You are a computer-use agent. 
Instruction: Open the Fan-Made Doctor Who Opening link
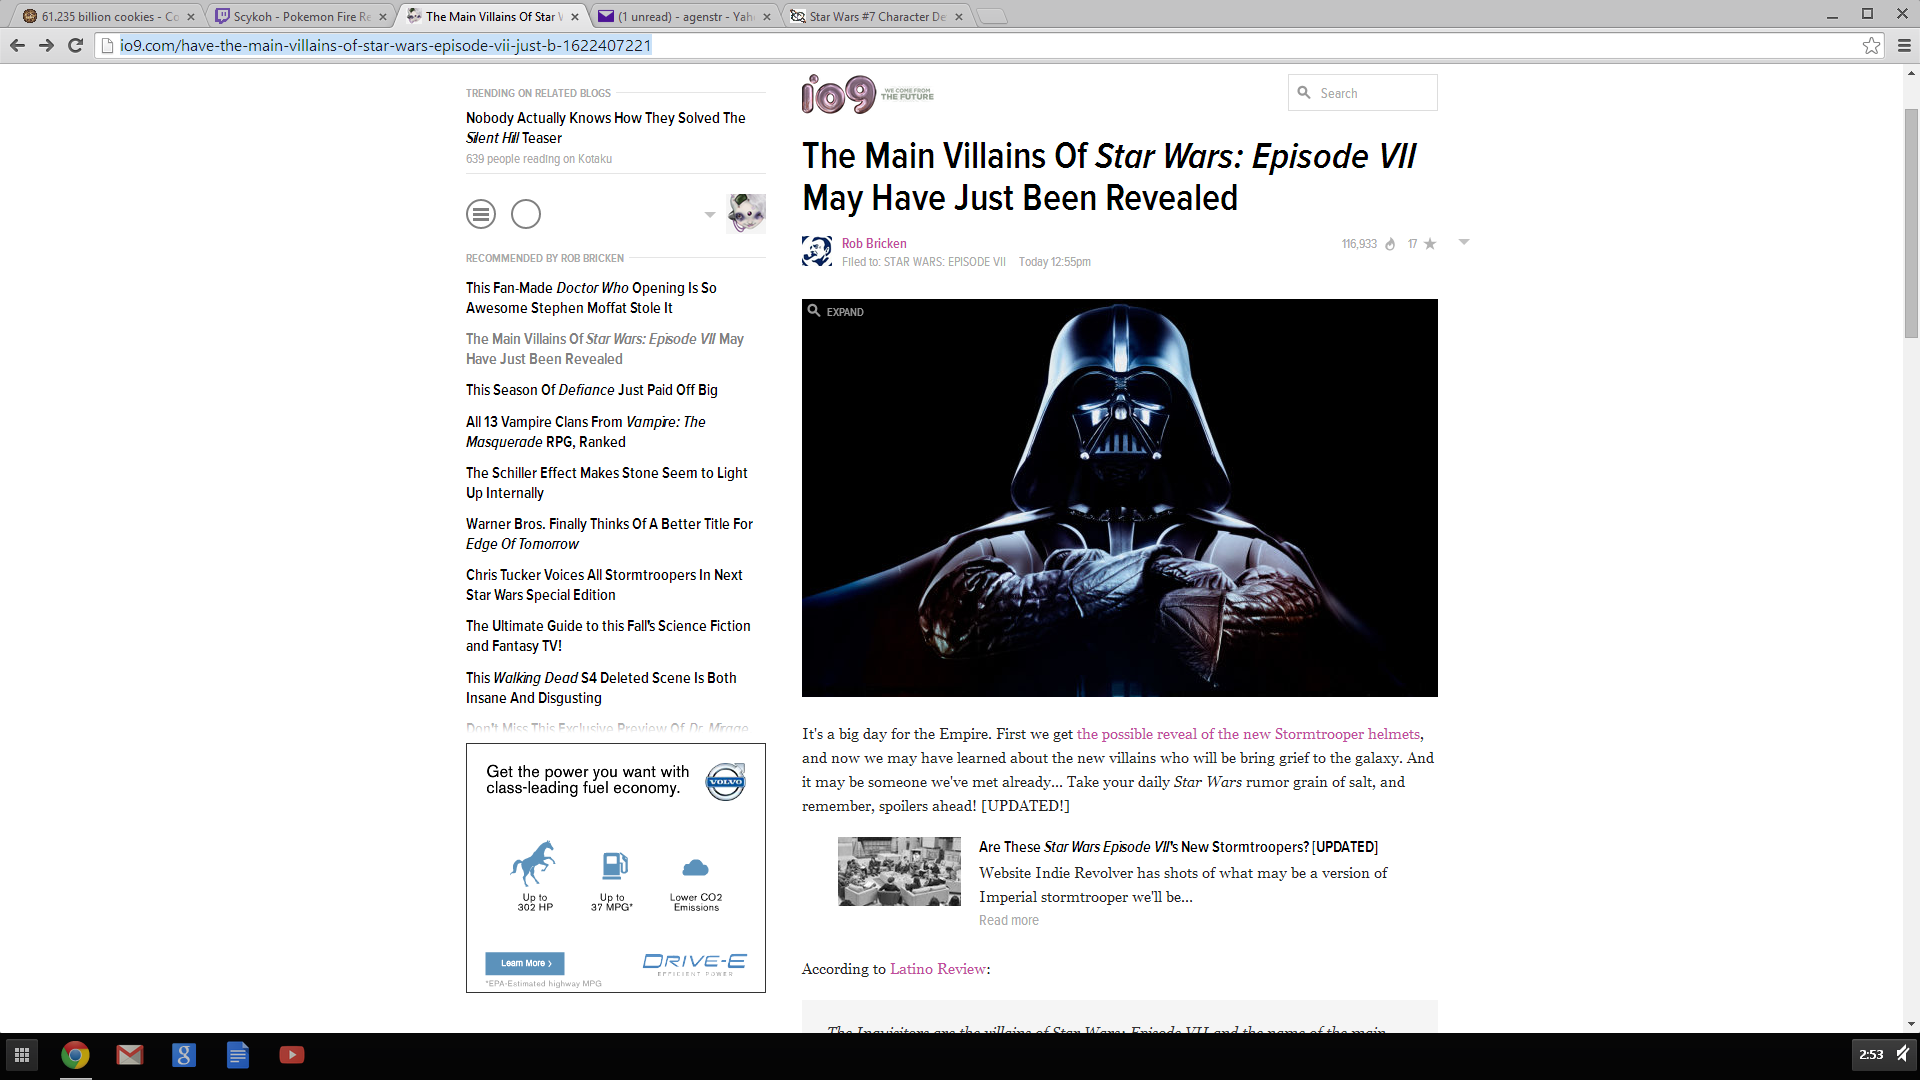[x=591, y=298]
